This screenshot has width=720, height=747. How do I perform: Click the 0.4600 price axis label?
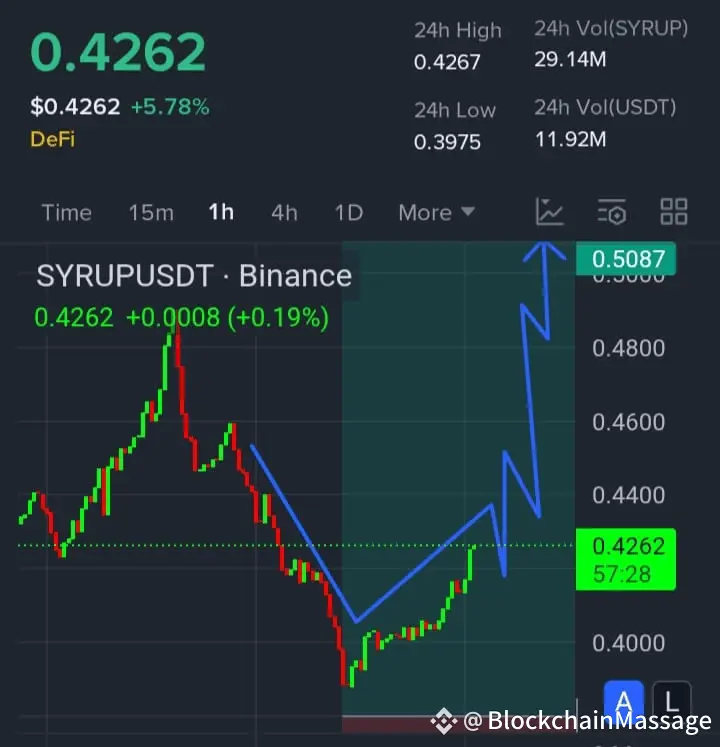coord(629,422)
